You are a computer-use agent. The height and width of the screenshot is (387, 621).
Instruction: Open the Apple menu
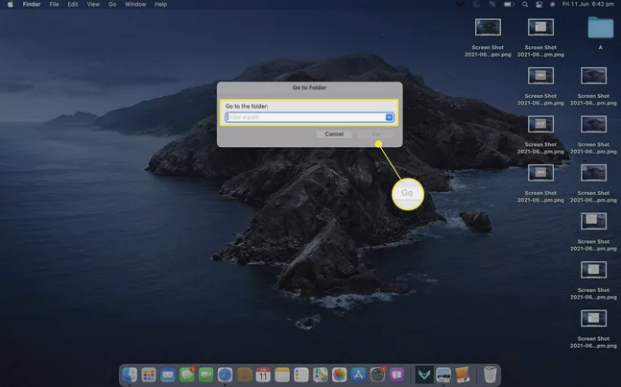tap(10, 4)
